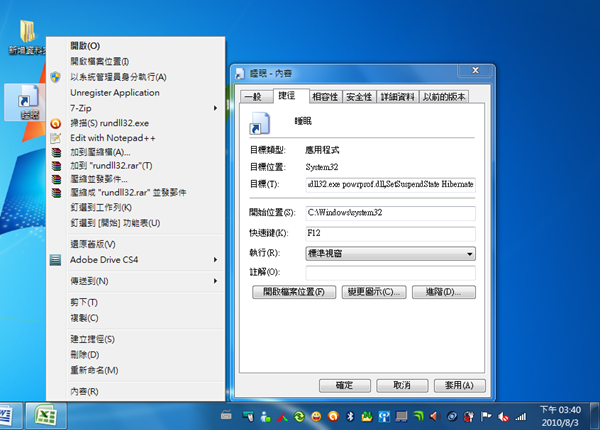This screenshot has height=430, width=600.
Task: Click the red speaker tray icon
Action: (434, 416)
